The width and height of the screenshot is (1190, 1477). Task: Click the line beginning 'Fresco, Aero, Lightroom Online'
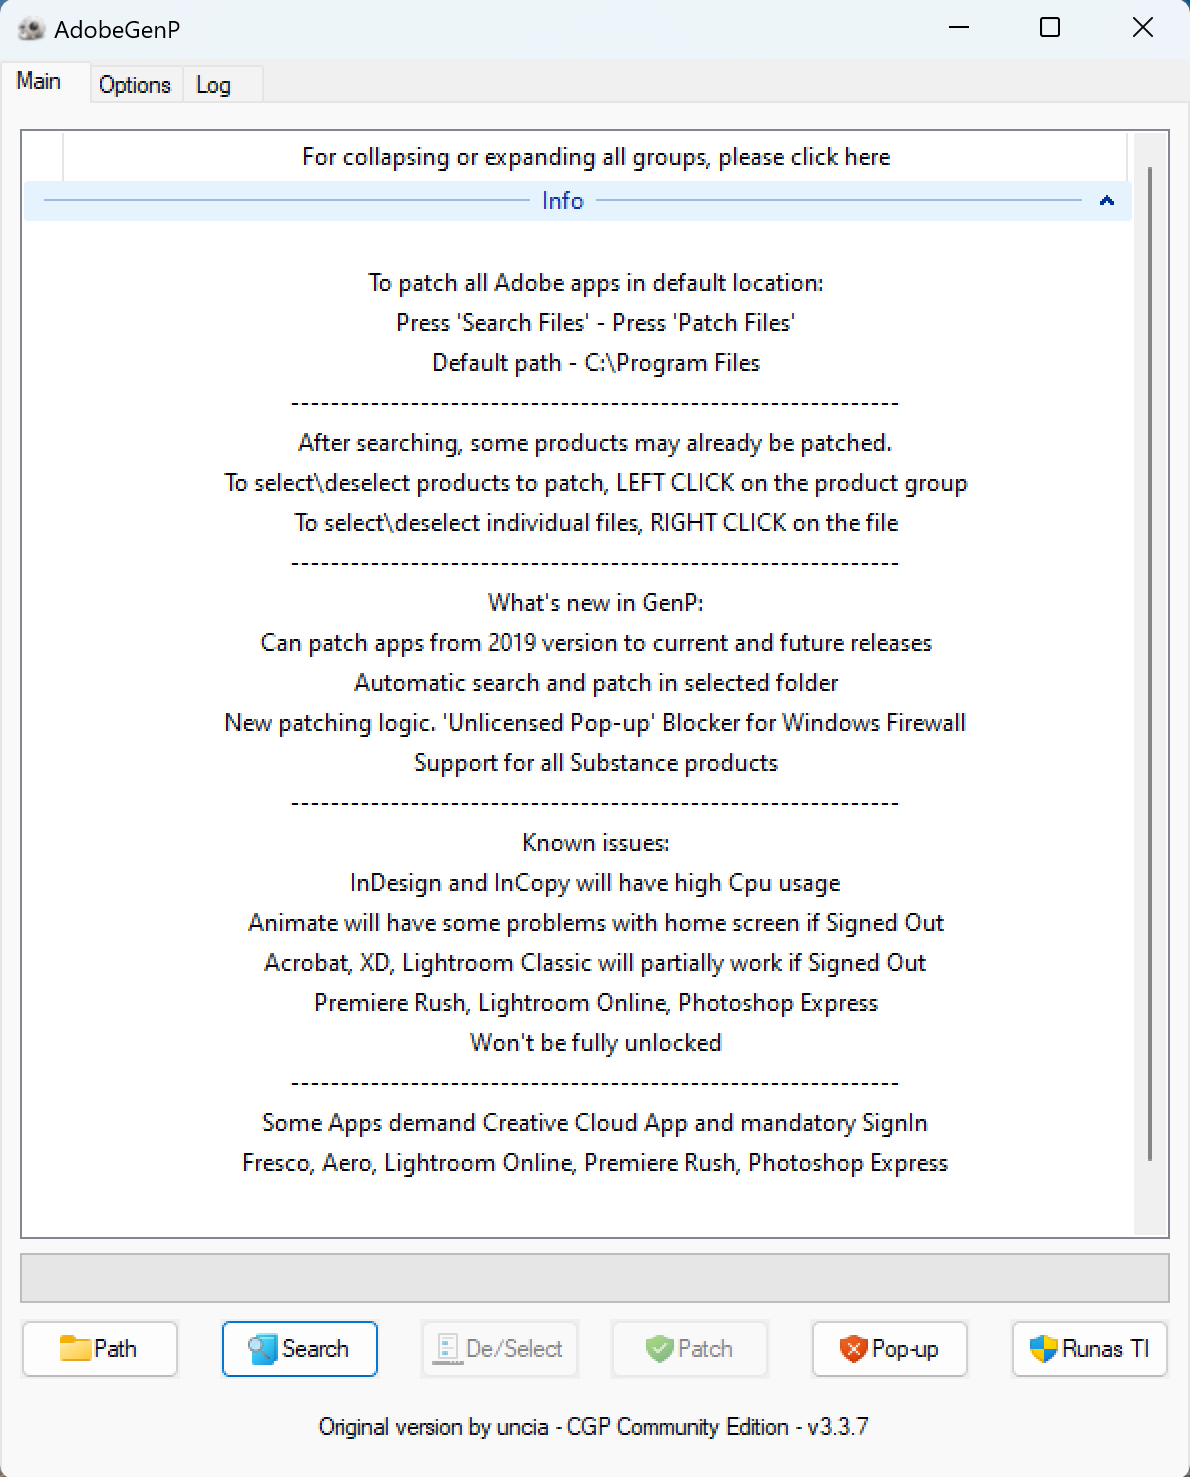(x=596, y=1163)
